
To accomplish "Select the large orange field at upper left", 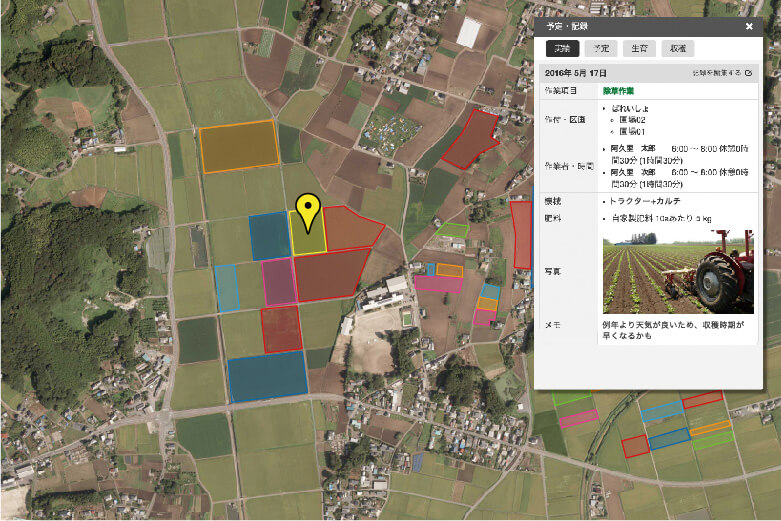I will pos(239,146).
